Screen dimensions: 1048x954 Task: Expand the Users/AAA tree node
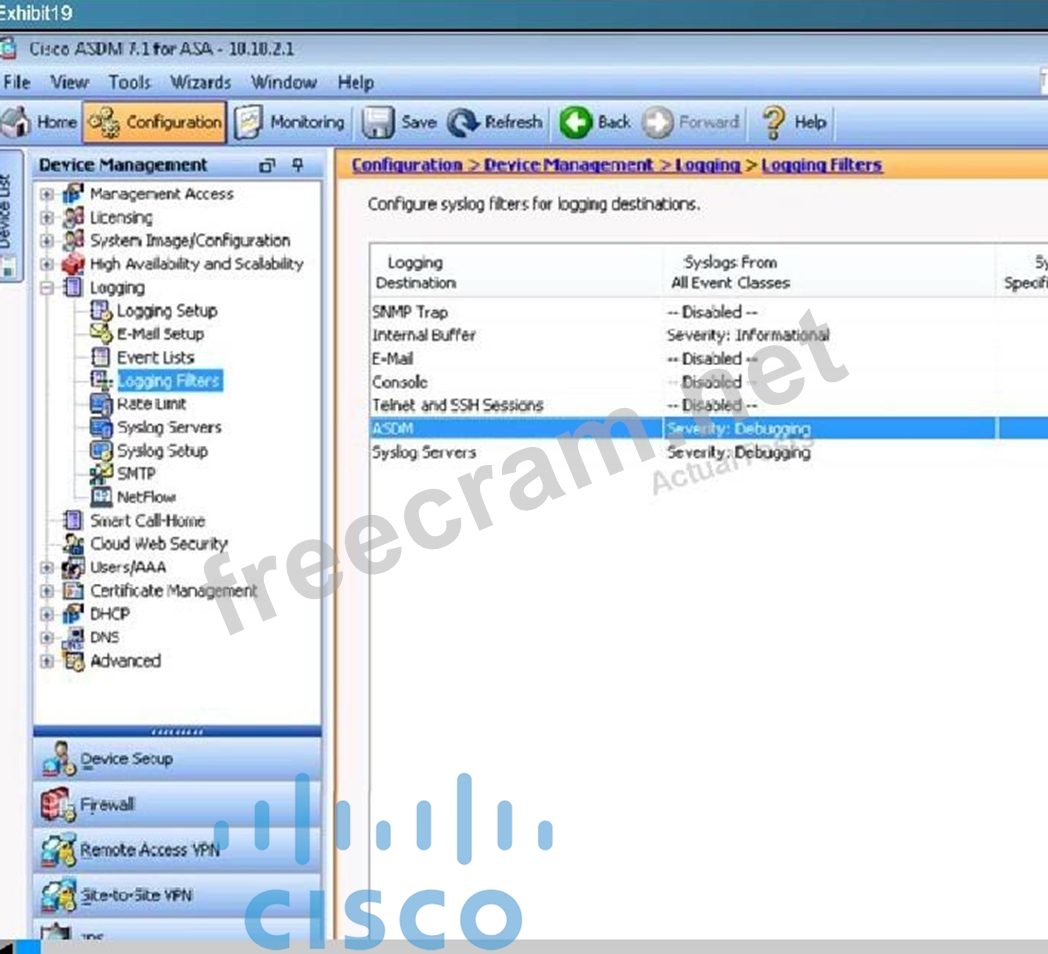(x=46, y=567)
